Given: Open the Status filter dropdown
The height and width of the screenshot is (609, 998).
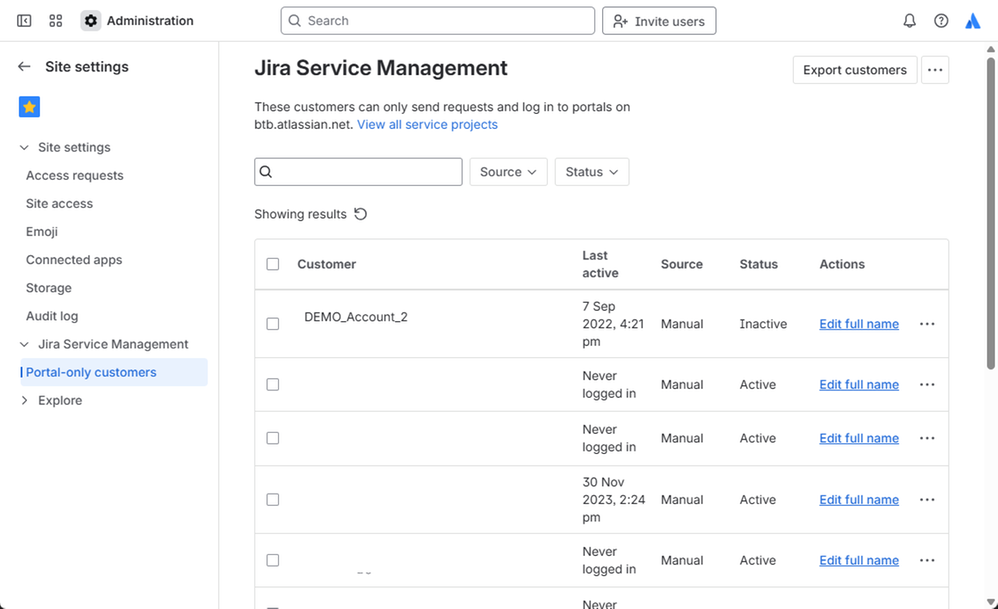Looking at the screenshot, I should (591, 172).
